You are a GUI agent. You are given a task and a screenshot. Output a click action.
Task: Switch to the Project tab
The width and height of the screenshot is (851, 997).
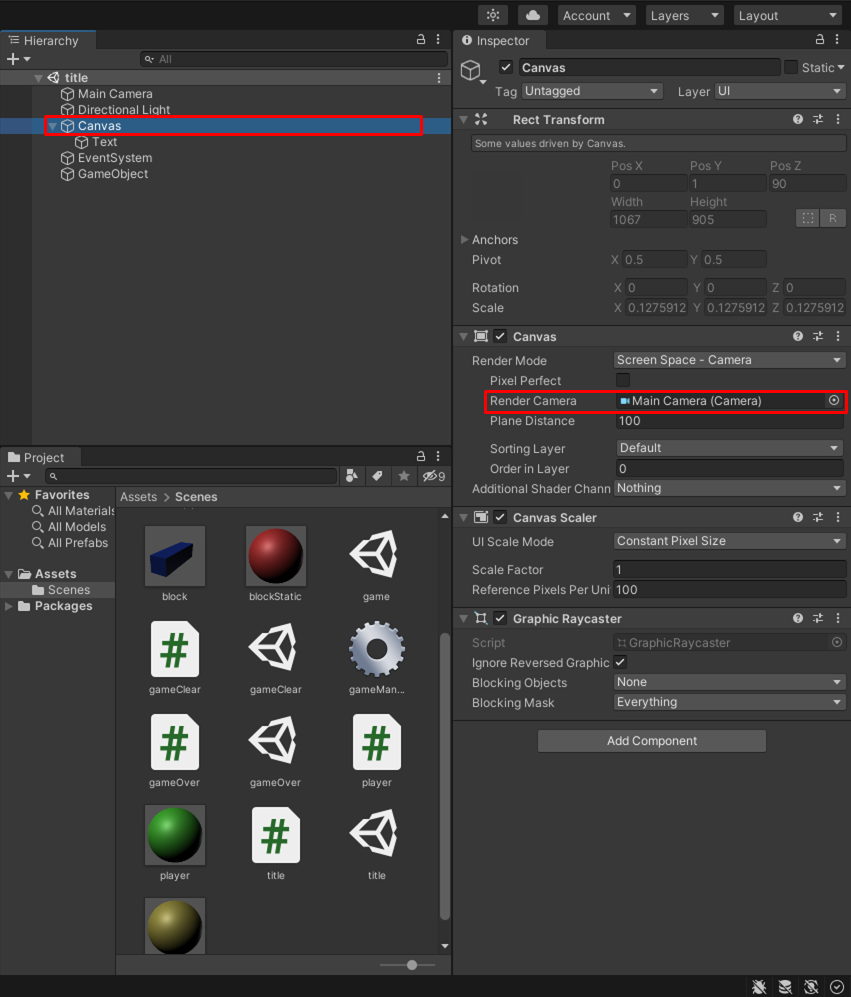(36, 457)
